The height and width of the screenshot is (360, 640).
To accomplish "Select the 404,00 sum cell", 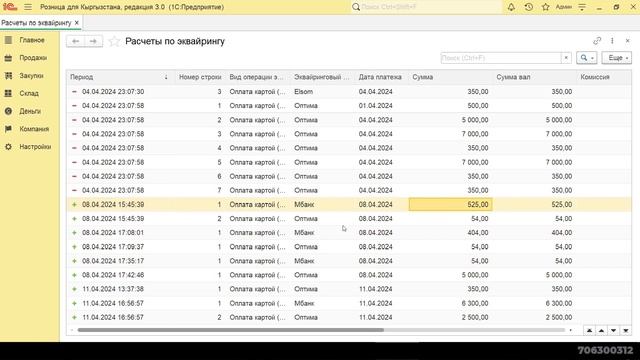I will point(450,233).
